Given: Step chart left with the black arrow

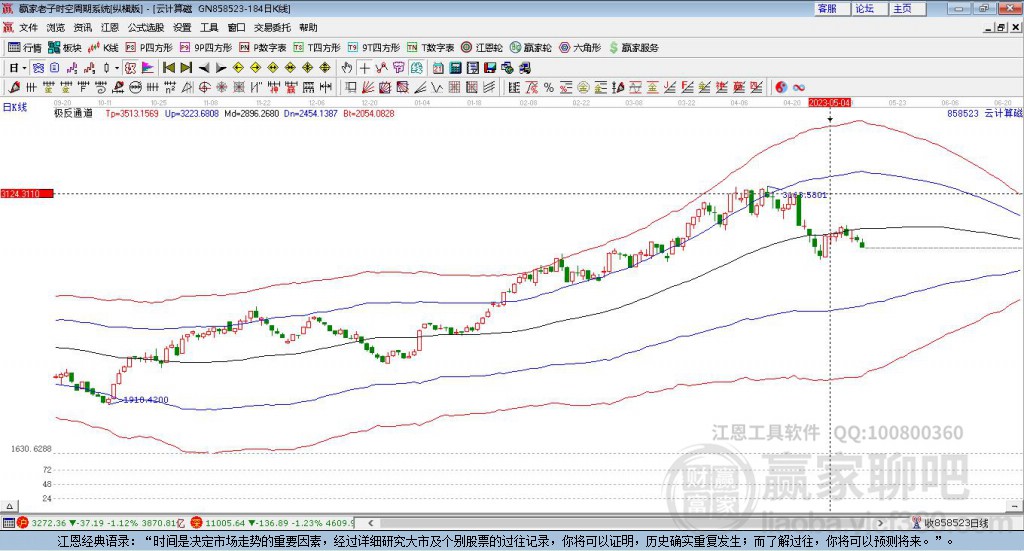Looking at the screenshot, I should 205,68.
